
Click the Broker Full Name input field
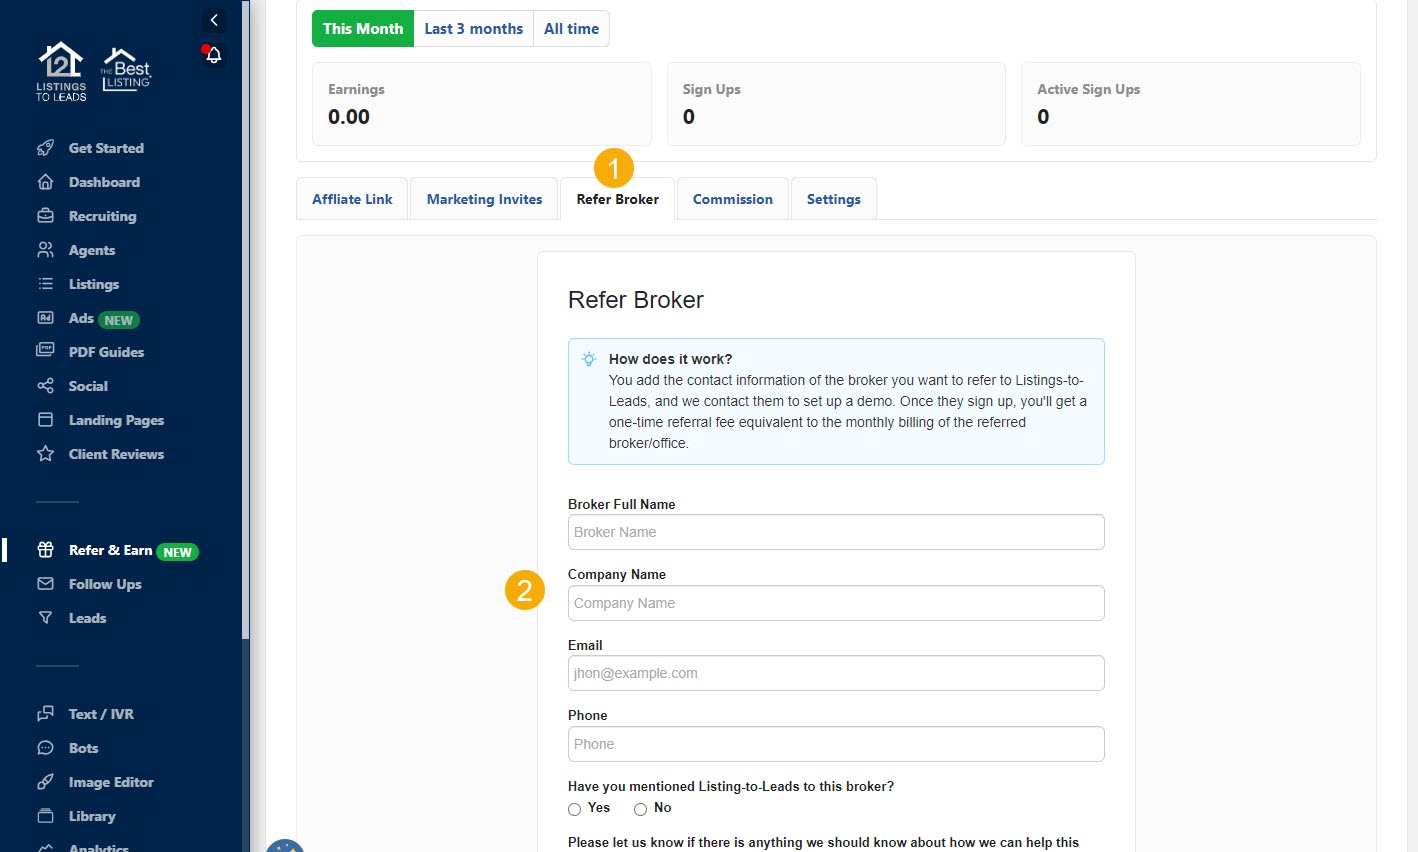click(x=835, y=532)
